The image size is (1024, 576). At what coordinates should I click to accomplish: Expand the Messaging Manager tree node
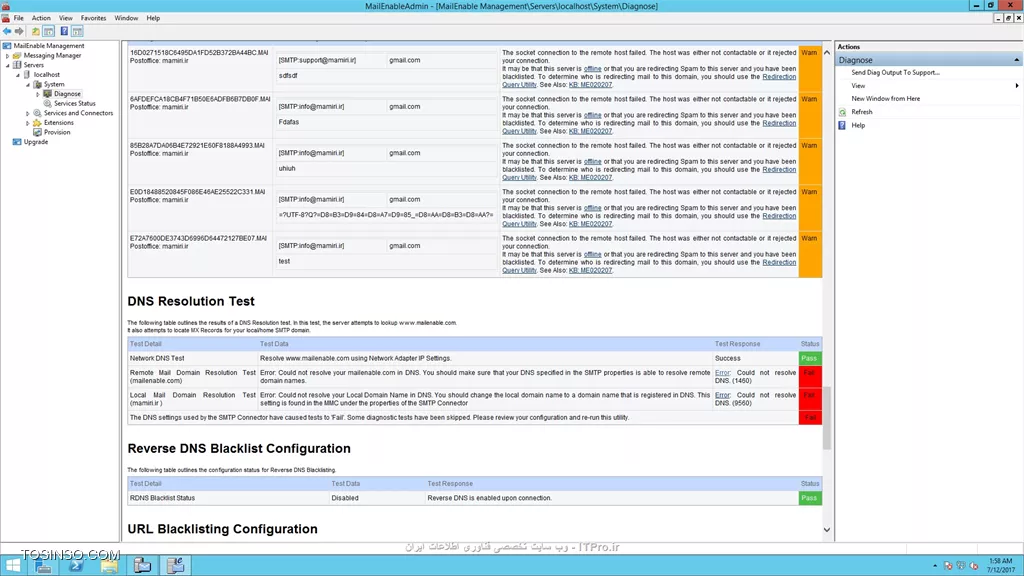click(x=8, y=56)
